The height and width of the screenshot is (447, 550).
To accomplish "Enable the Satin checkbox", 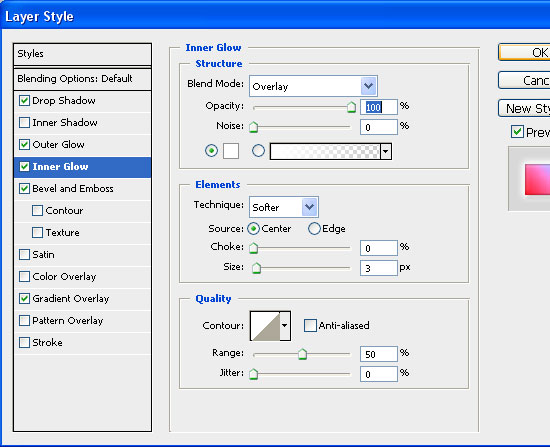I will (x=24, y=255).
